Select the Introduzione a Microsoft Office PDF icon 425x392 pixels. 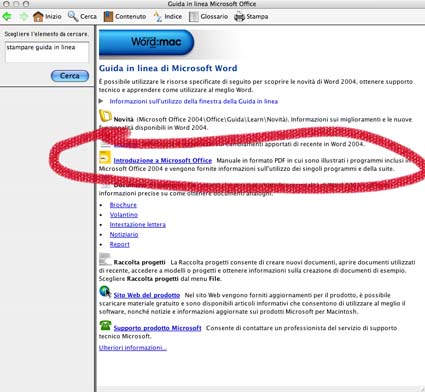[x=105, y=157]
